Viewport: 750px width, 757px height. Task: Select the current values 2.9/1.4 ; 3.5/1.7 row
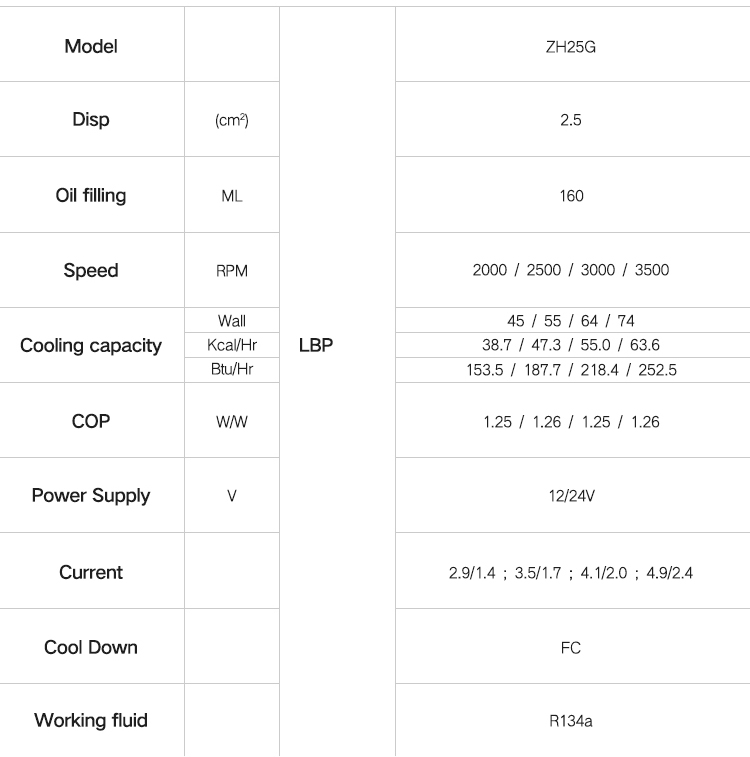570,573
